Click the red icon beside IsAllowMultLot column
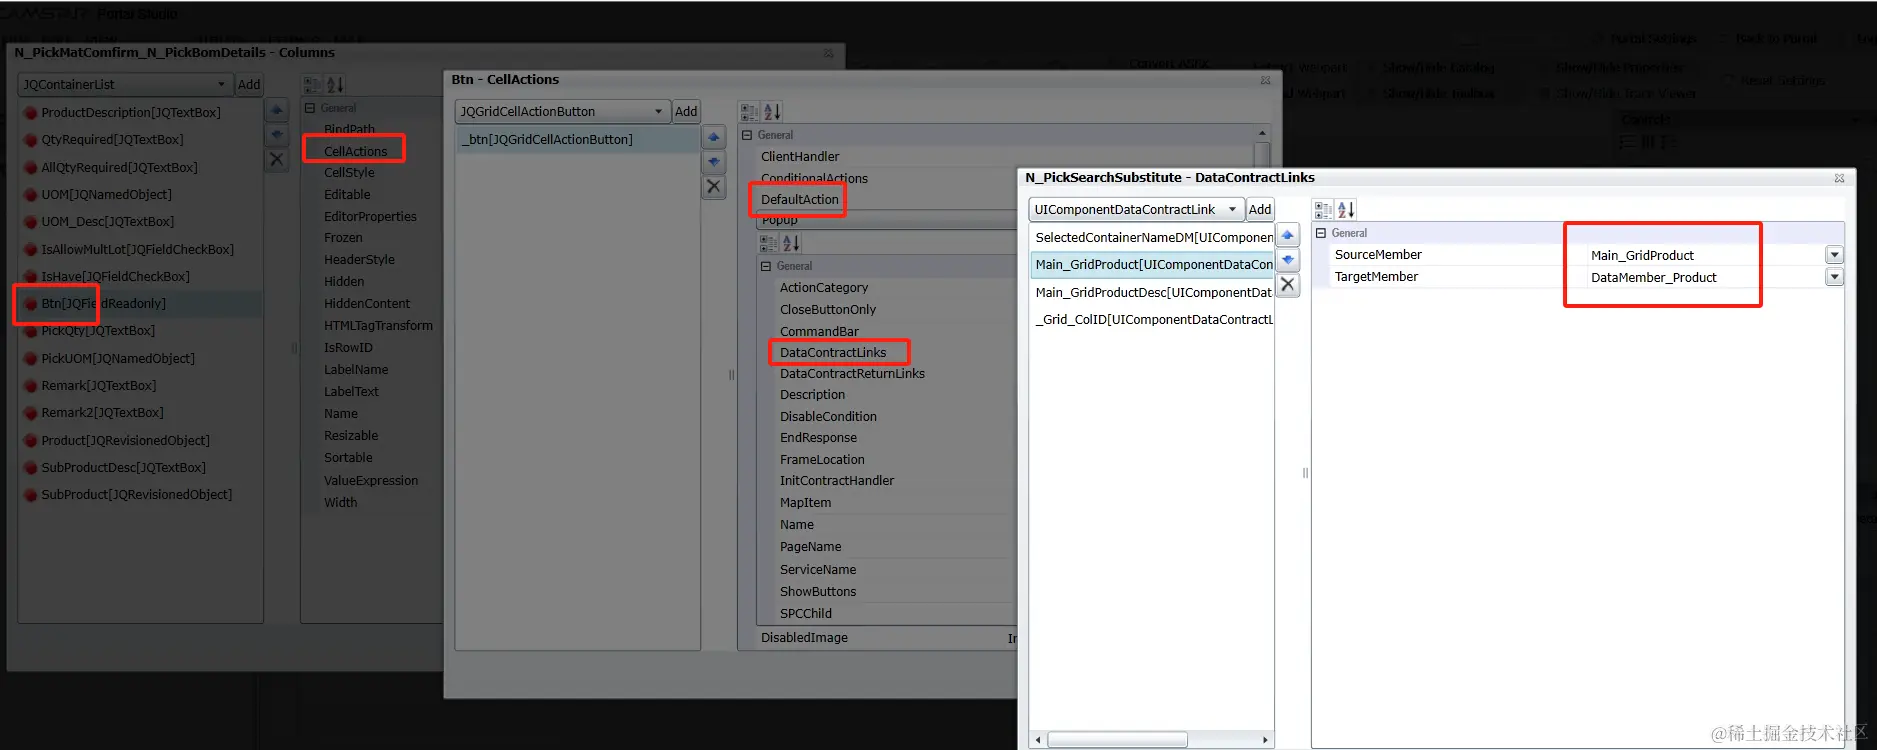The width and height of the screenshot is (1877, 750). click(x=31, y=250)
